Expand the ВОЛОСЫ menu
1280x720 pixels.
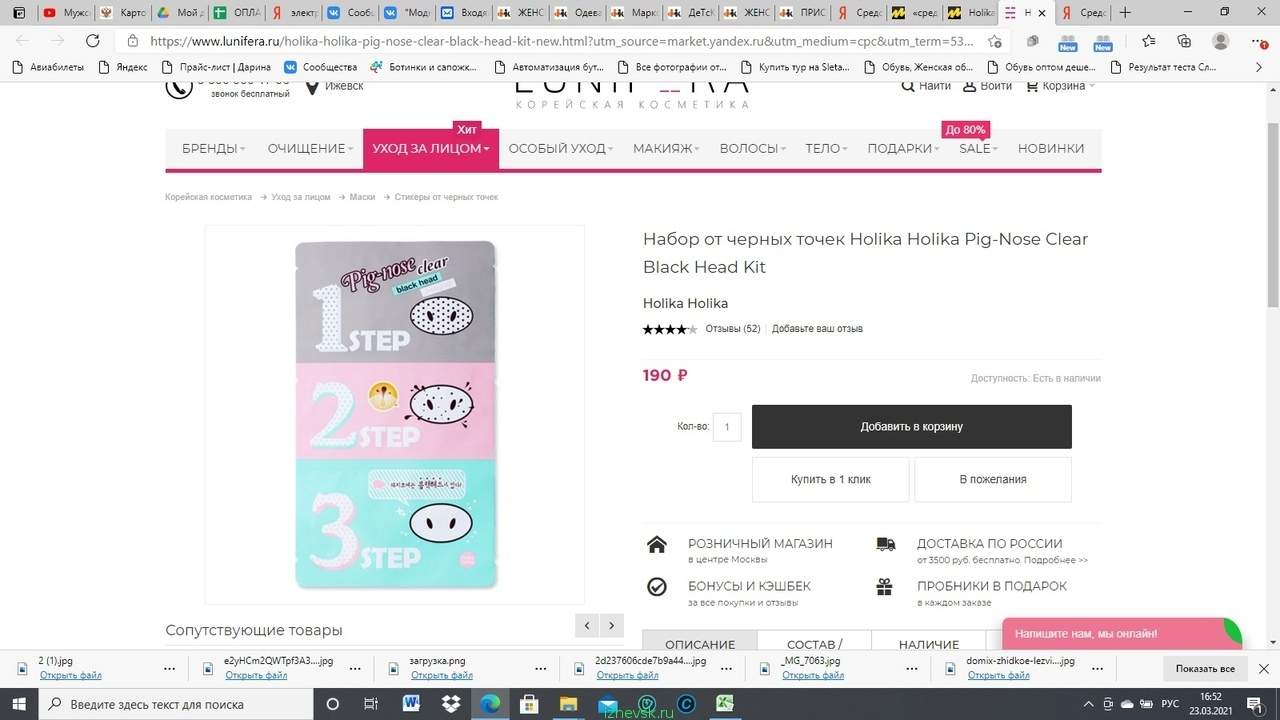coord(752,148)
